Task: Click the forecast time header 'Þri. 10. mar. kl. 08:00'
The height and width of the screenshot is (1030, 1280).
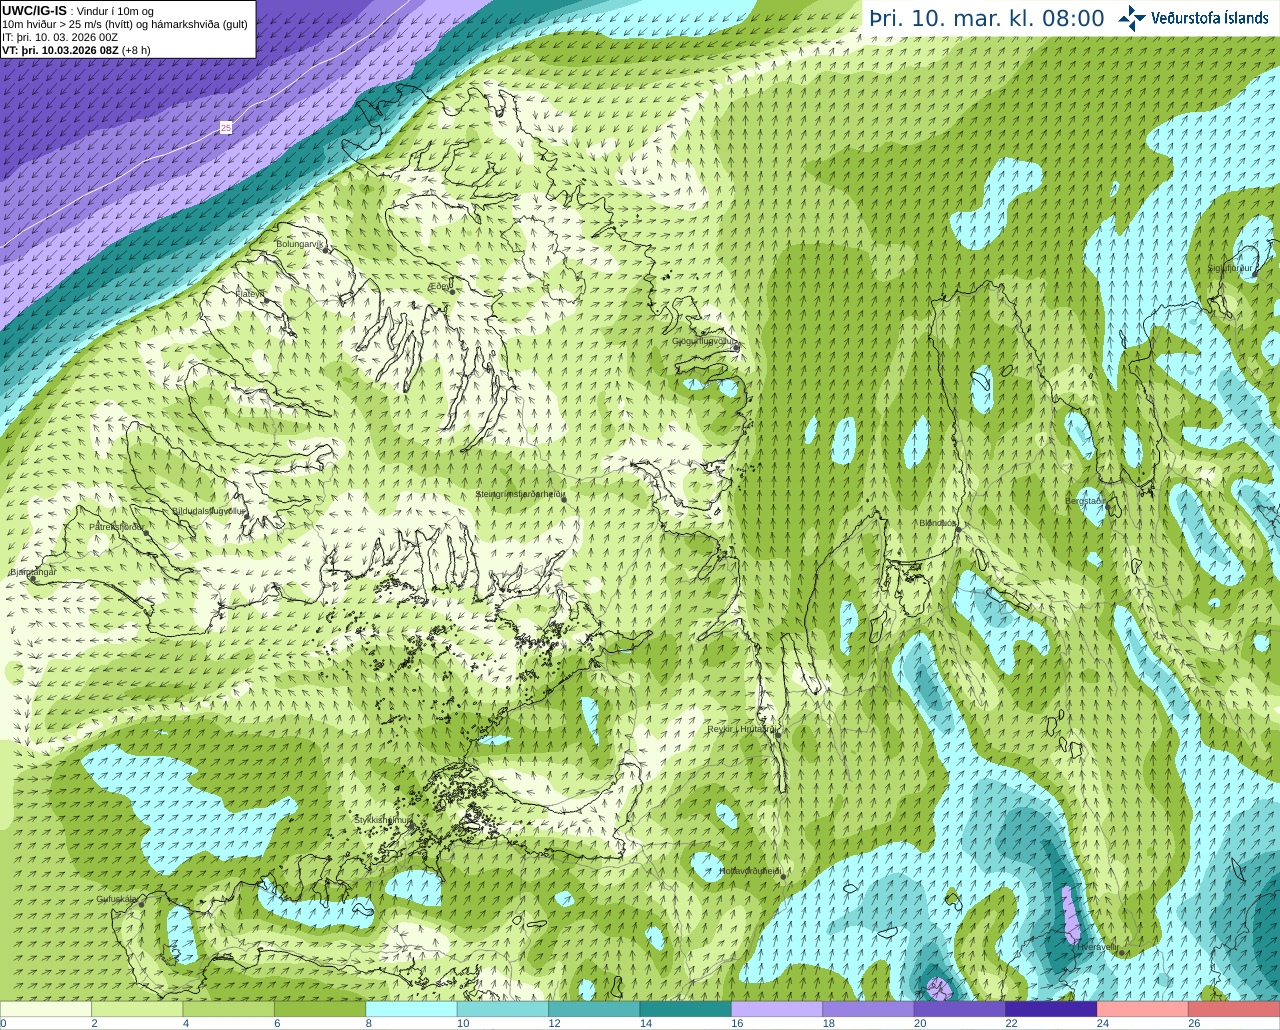Action: [987, 18]
